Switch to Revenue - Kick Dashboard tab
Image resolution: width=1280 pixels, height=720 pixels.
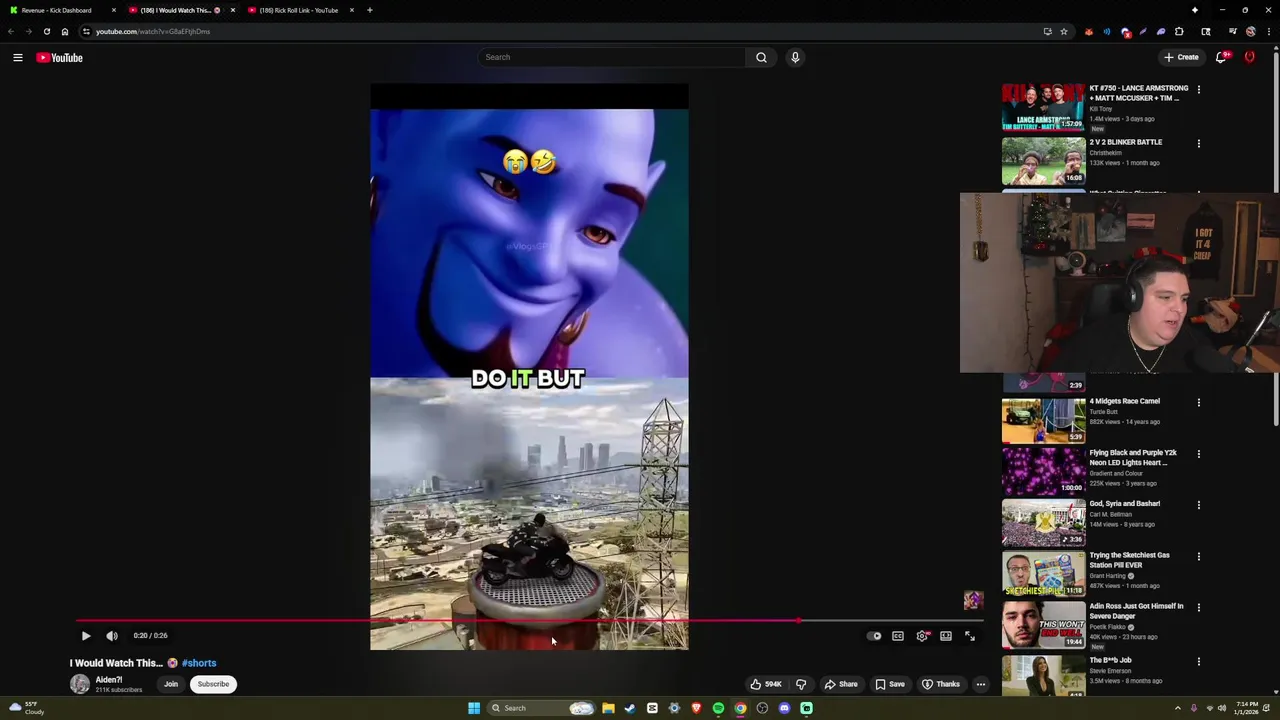[x=63, y=10]
